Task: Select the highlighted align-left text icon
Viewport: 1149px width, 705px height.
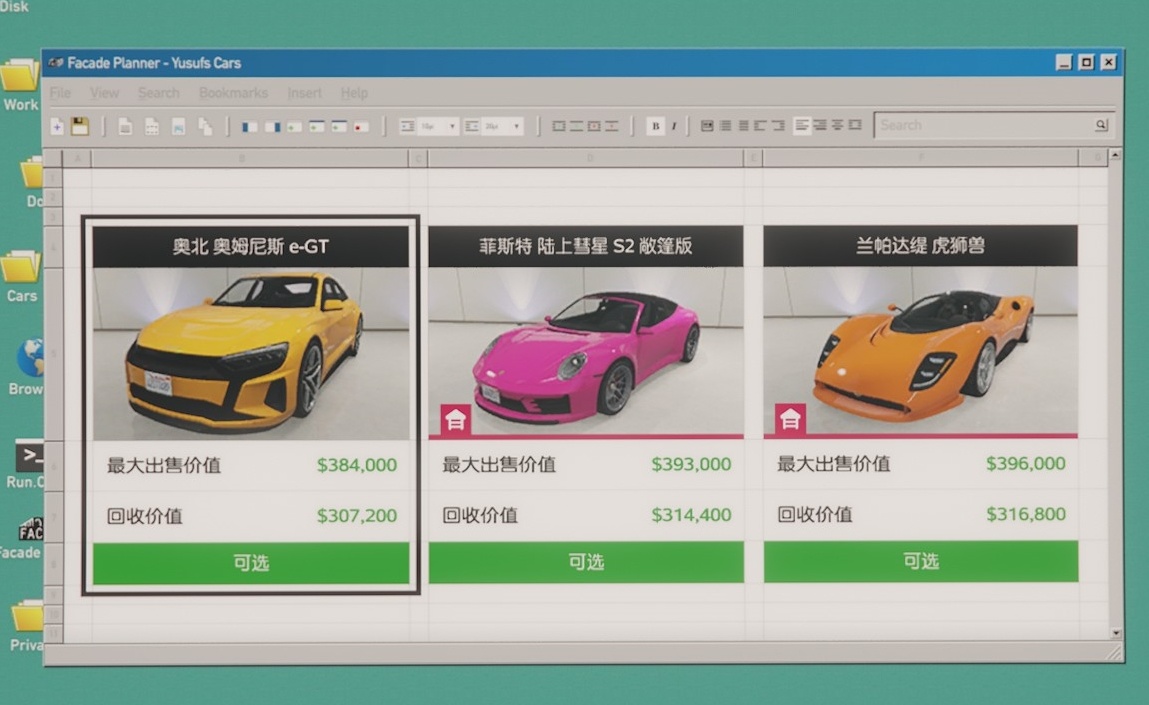Action: point(802,125)
